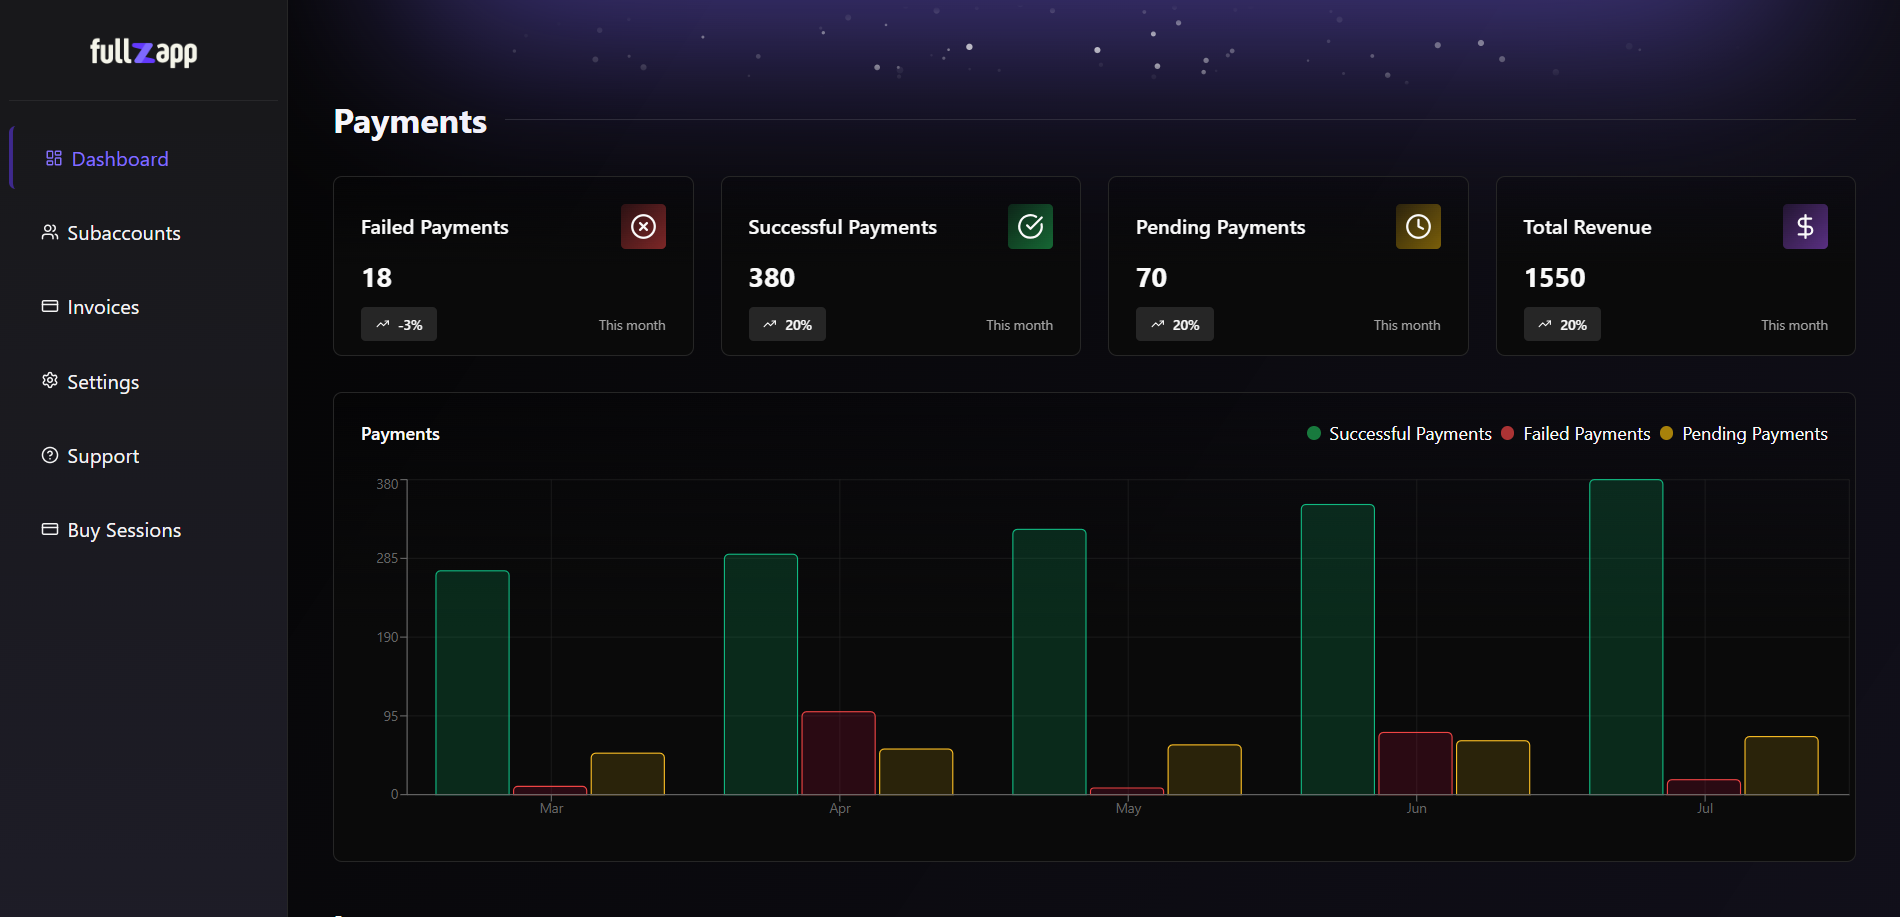Click the Support question mark icon
Viewport: 1900px width, 917px height.
point(49,455)
